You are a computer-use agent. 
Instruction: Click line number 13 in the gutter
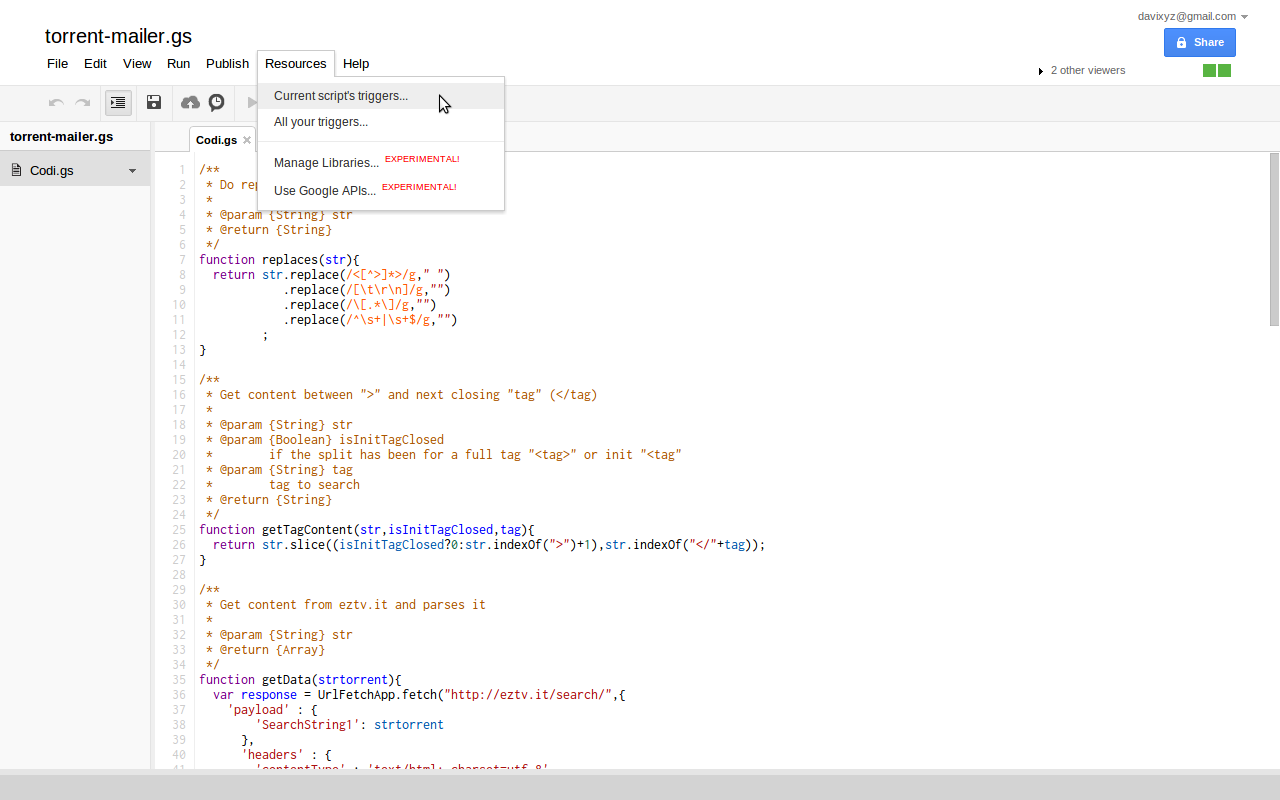click(x=179, y=350)
